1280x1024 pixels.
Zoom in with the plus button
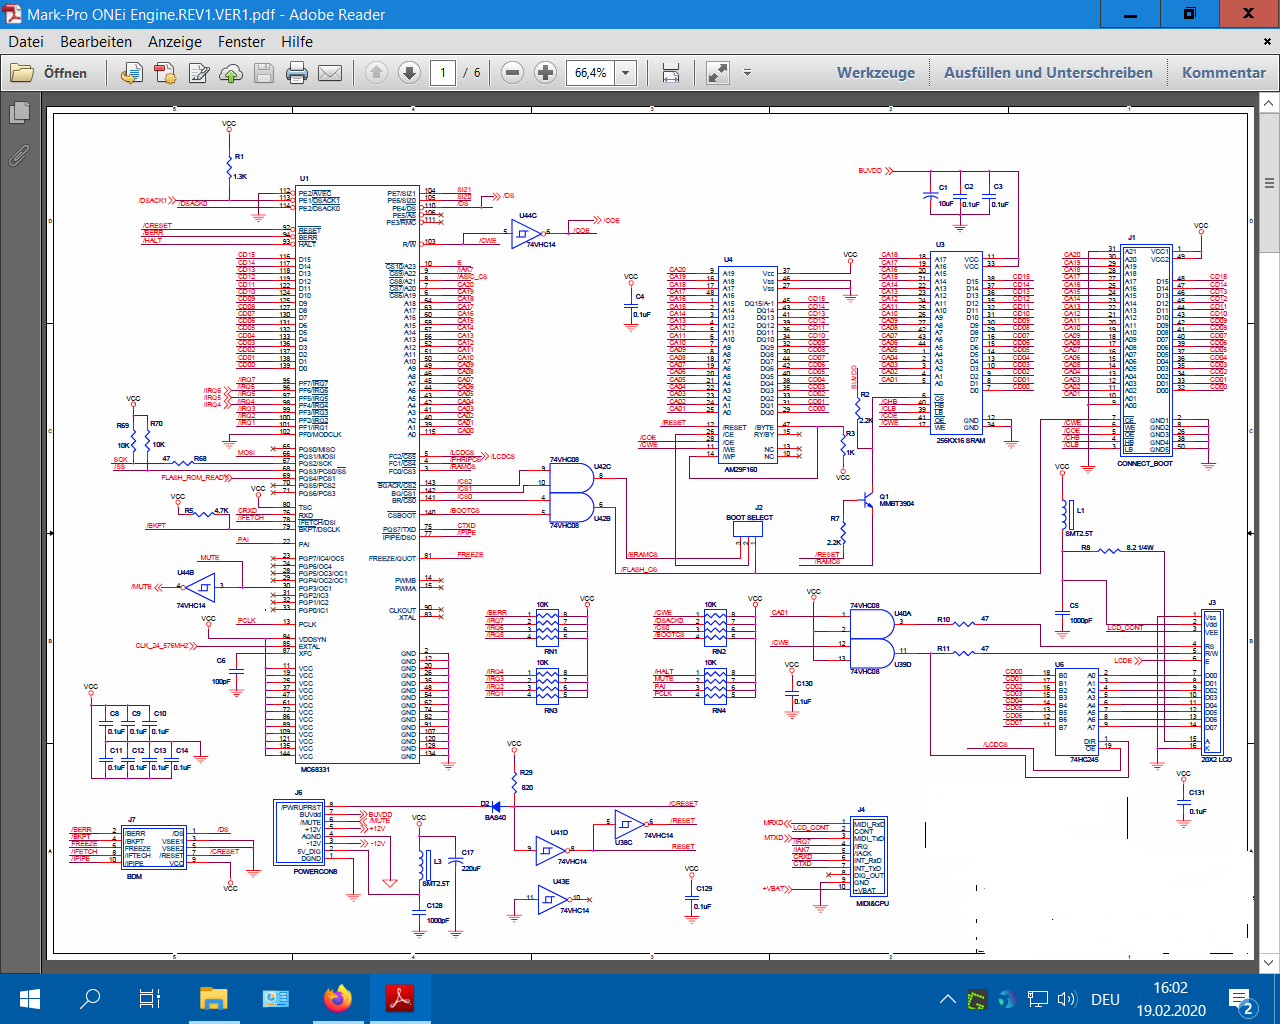[545, 73]
